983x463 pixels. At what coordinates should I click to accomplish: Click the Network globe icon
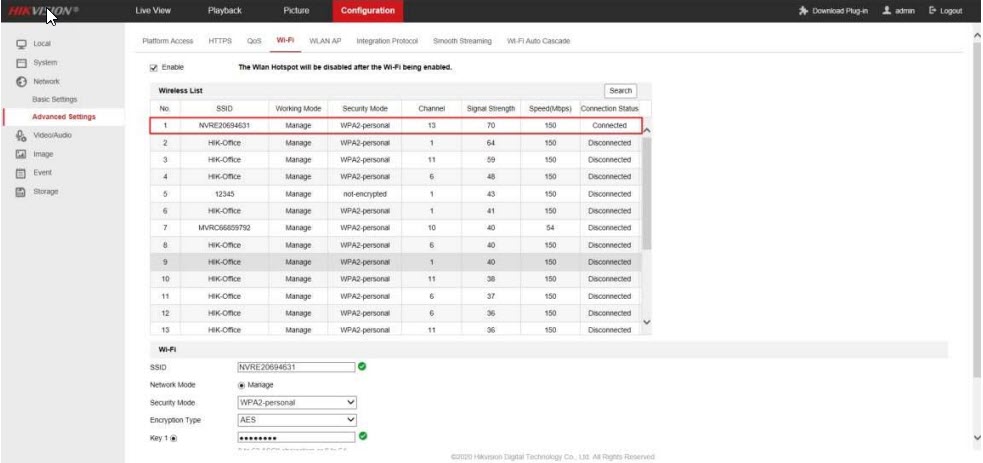coord(21,81)
